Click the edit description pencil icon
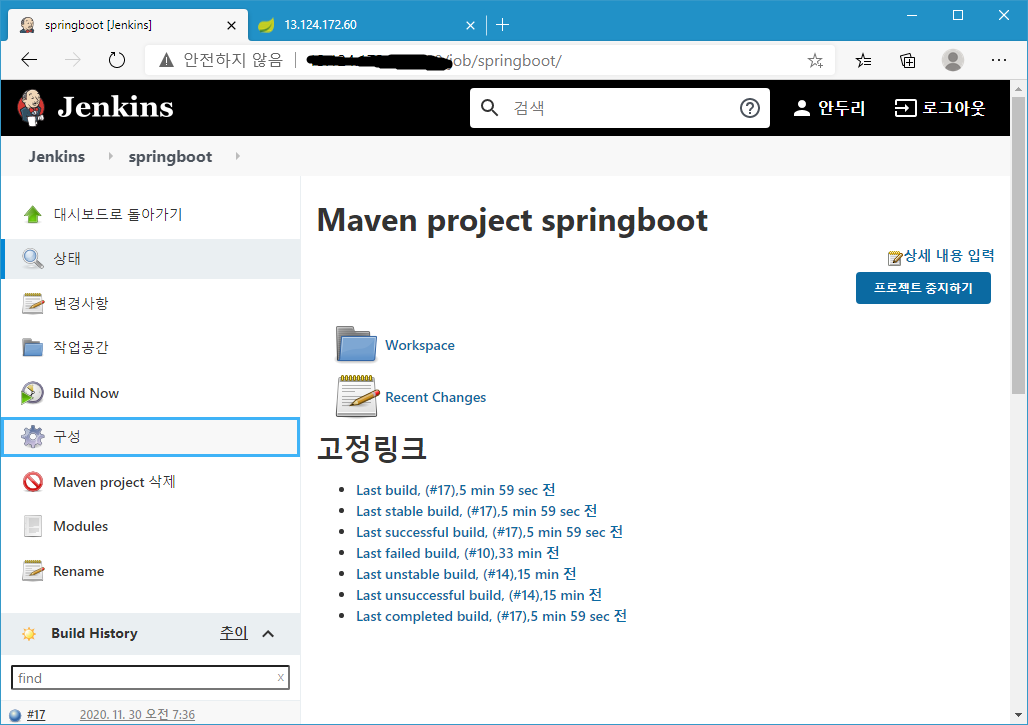 [895, 258]
